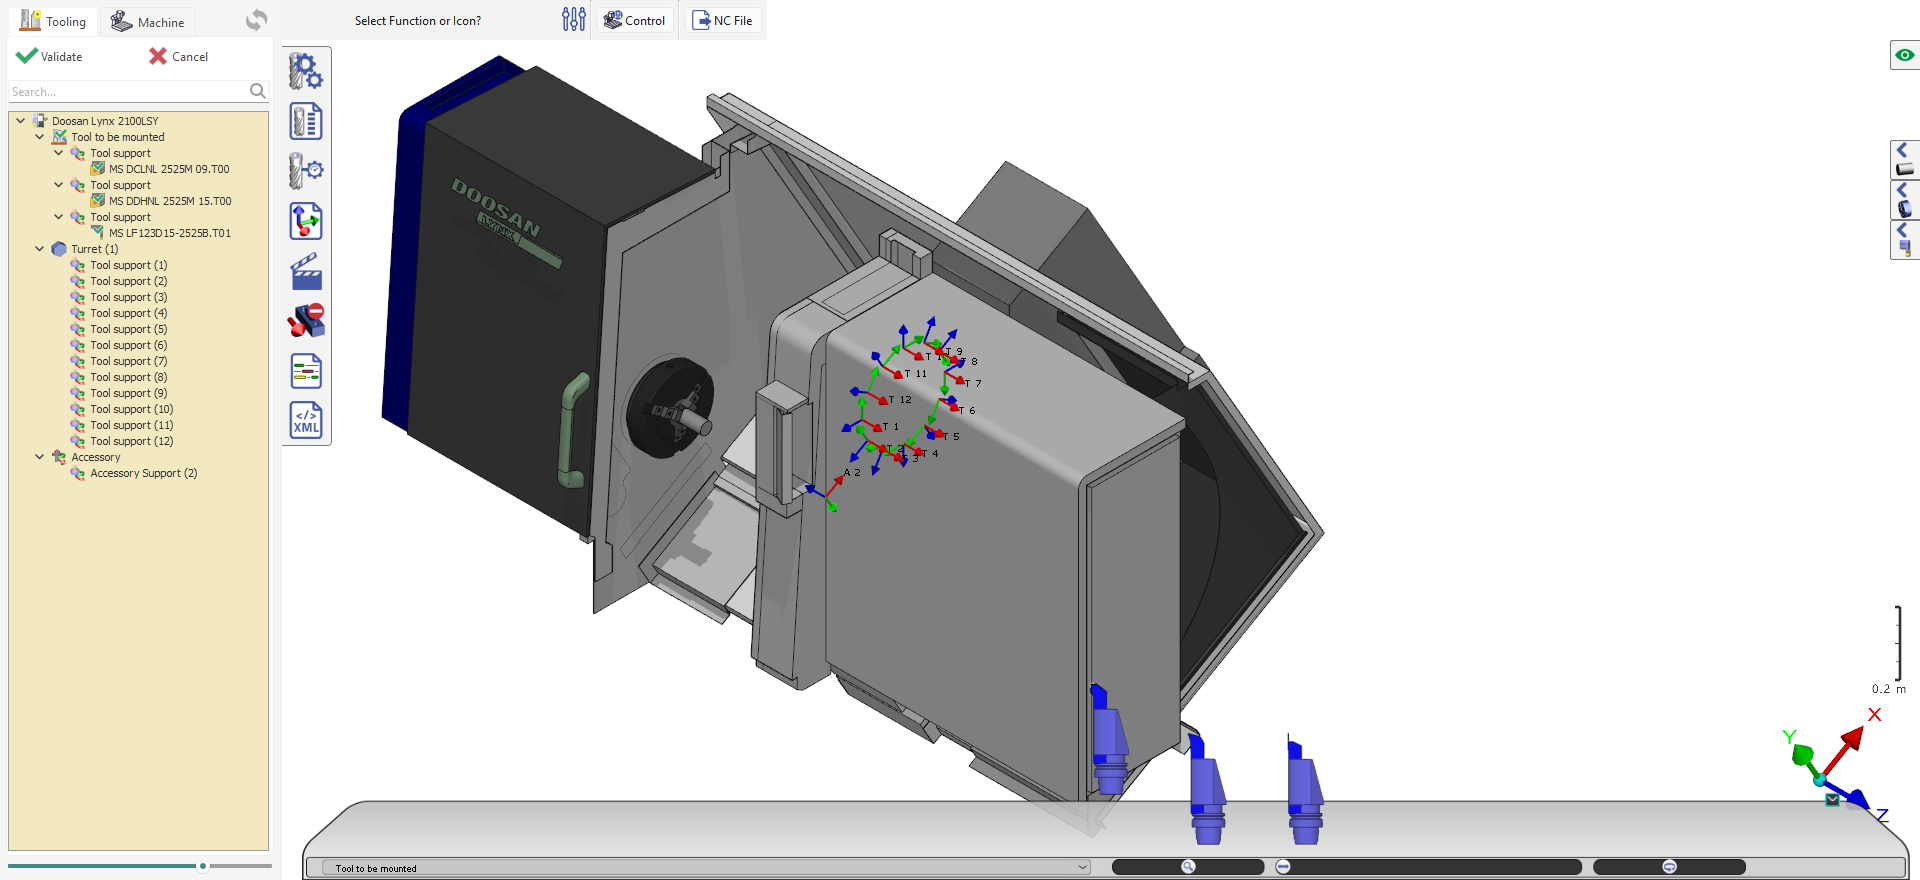The image size is (1920, 880).
Task: Open the Control tab
Action: (x=635, y=20)
